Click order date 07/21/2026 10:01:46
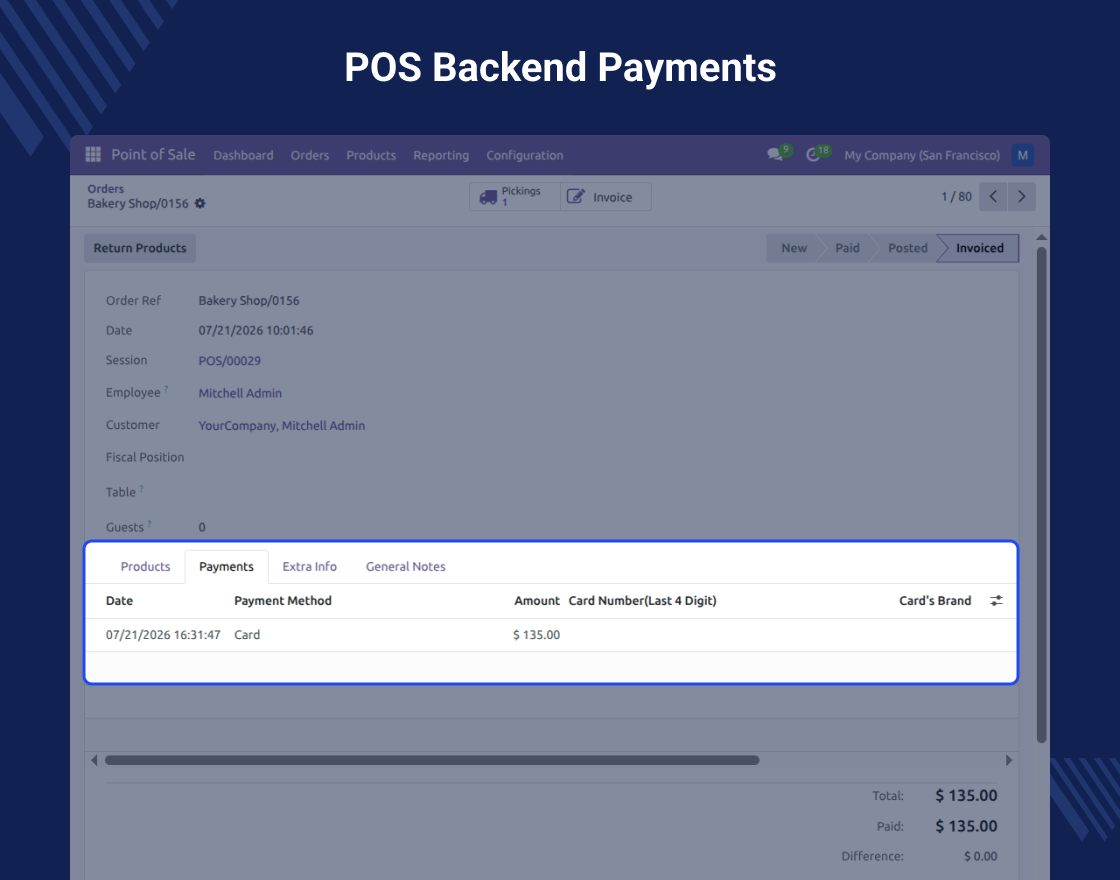The height and width of the screenshot is (880, 1120). tap(256, 331)
